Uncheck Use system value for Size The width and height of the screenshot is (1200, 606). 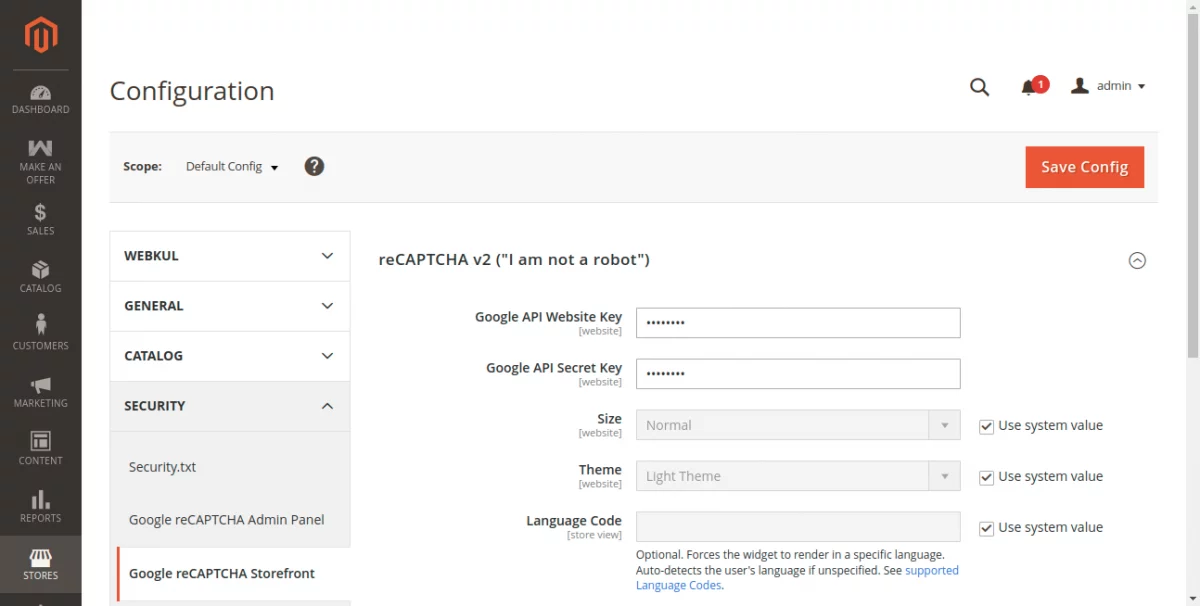(987, 426)
